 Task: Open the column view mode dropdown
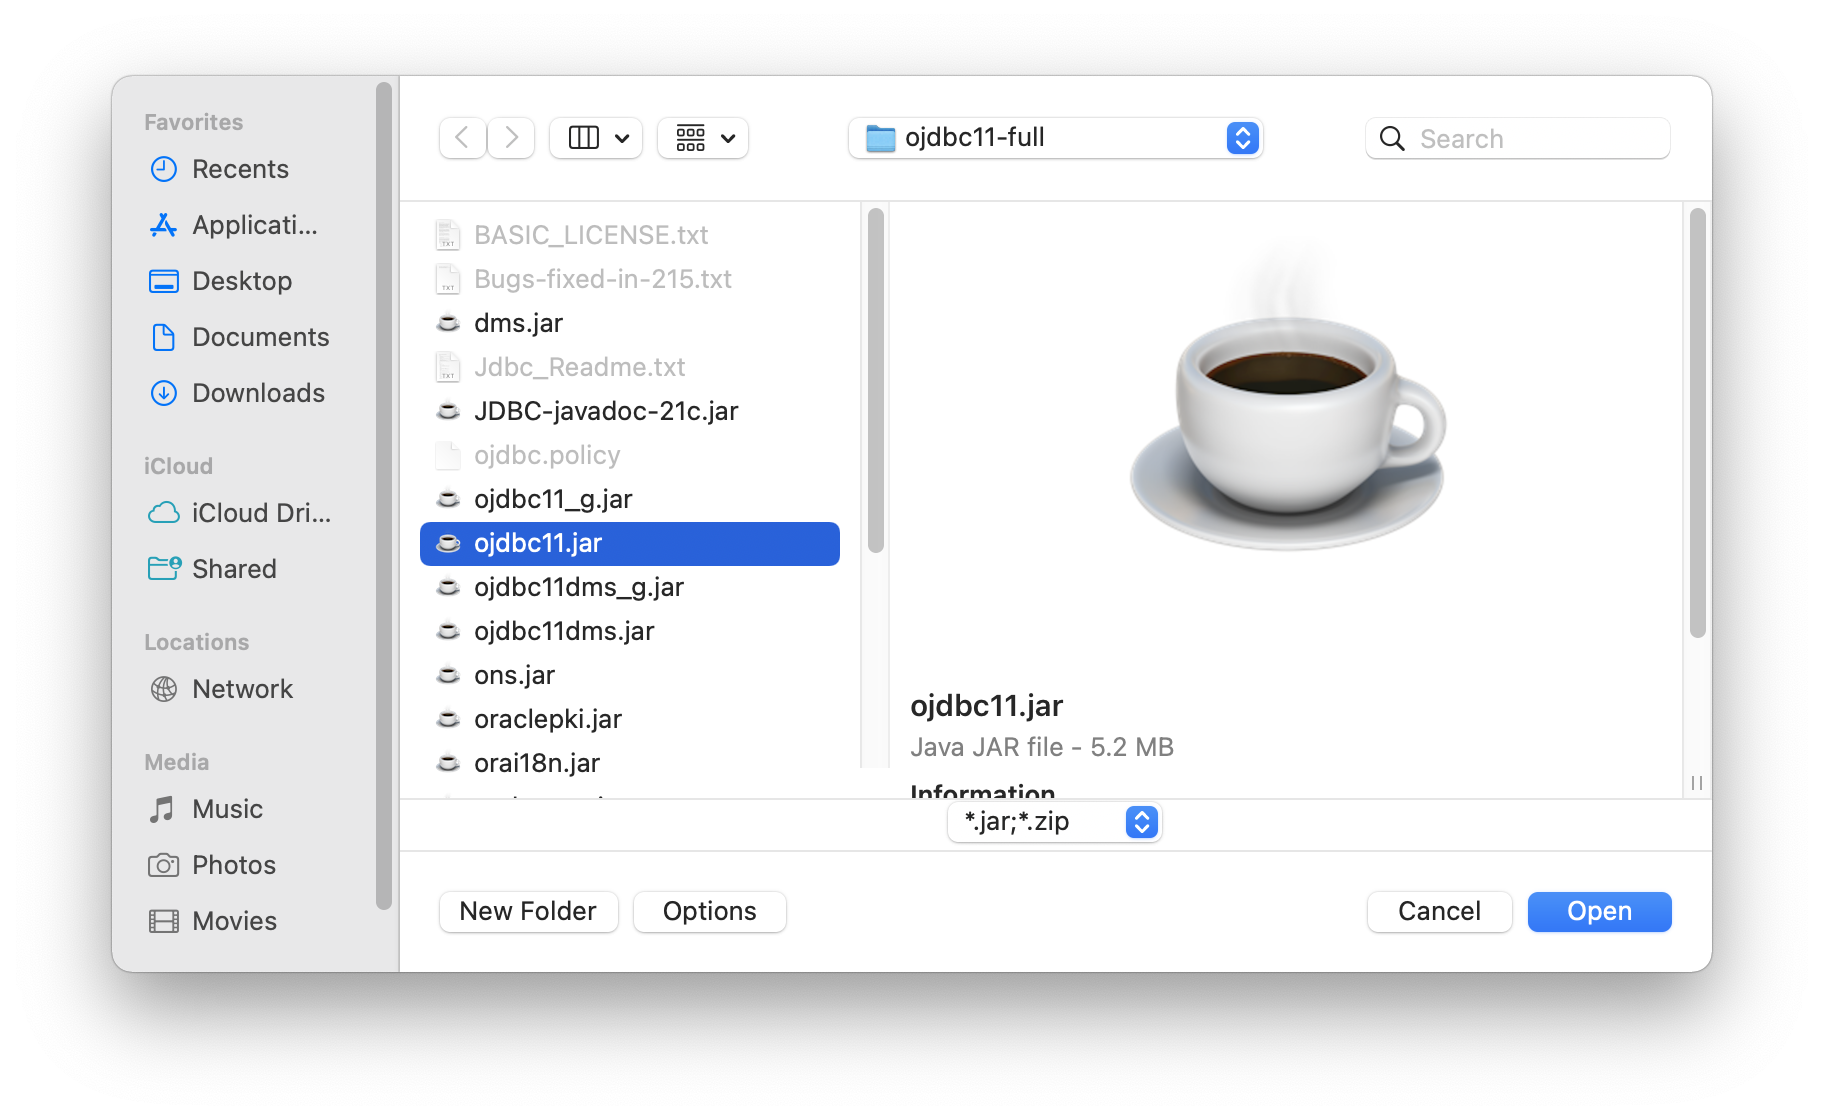tap(596, 138)
